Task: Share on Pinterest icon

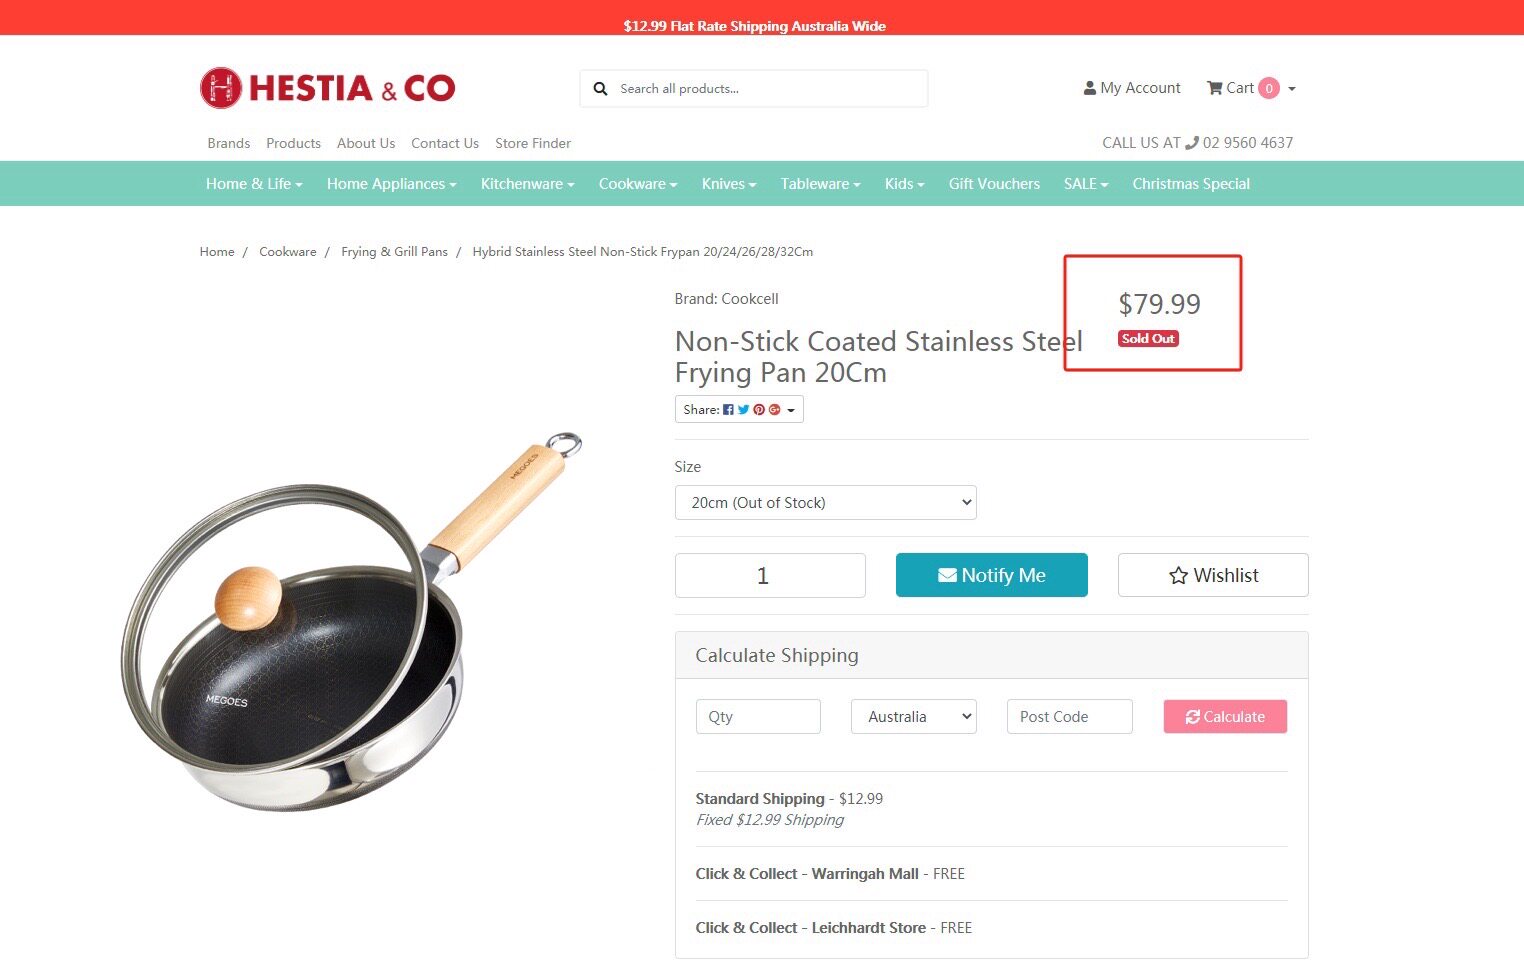Action: [x=759, y=410]
